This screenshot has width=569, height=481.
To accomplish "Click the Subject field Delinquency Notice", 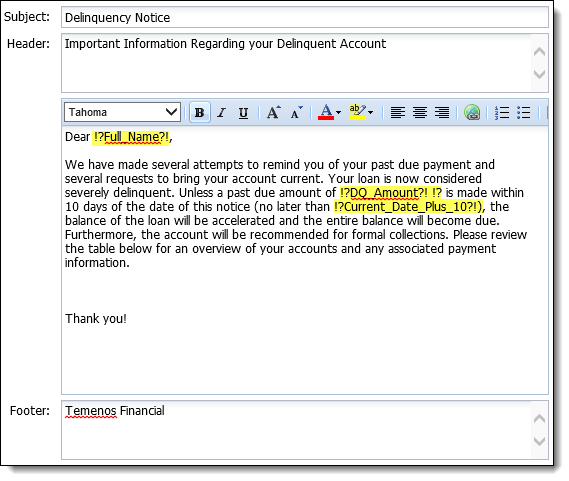I will click(x=305, y=17).
